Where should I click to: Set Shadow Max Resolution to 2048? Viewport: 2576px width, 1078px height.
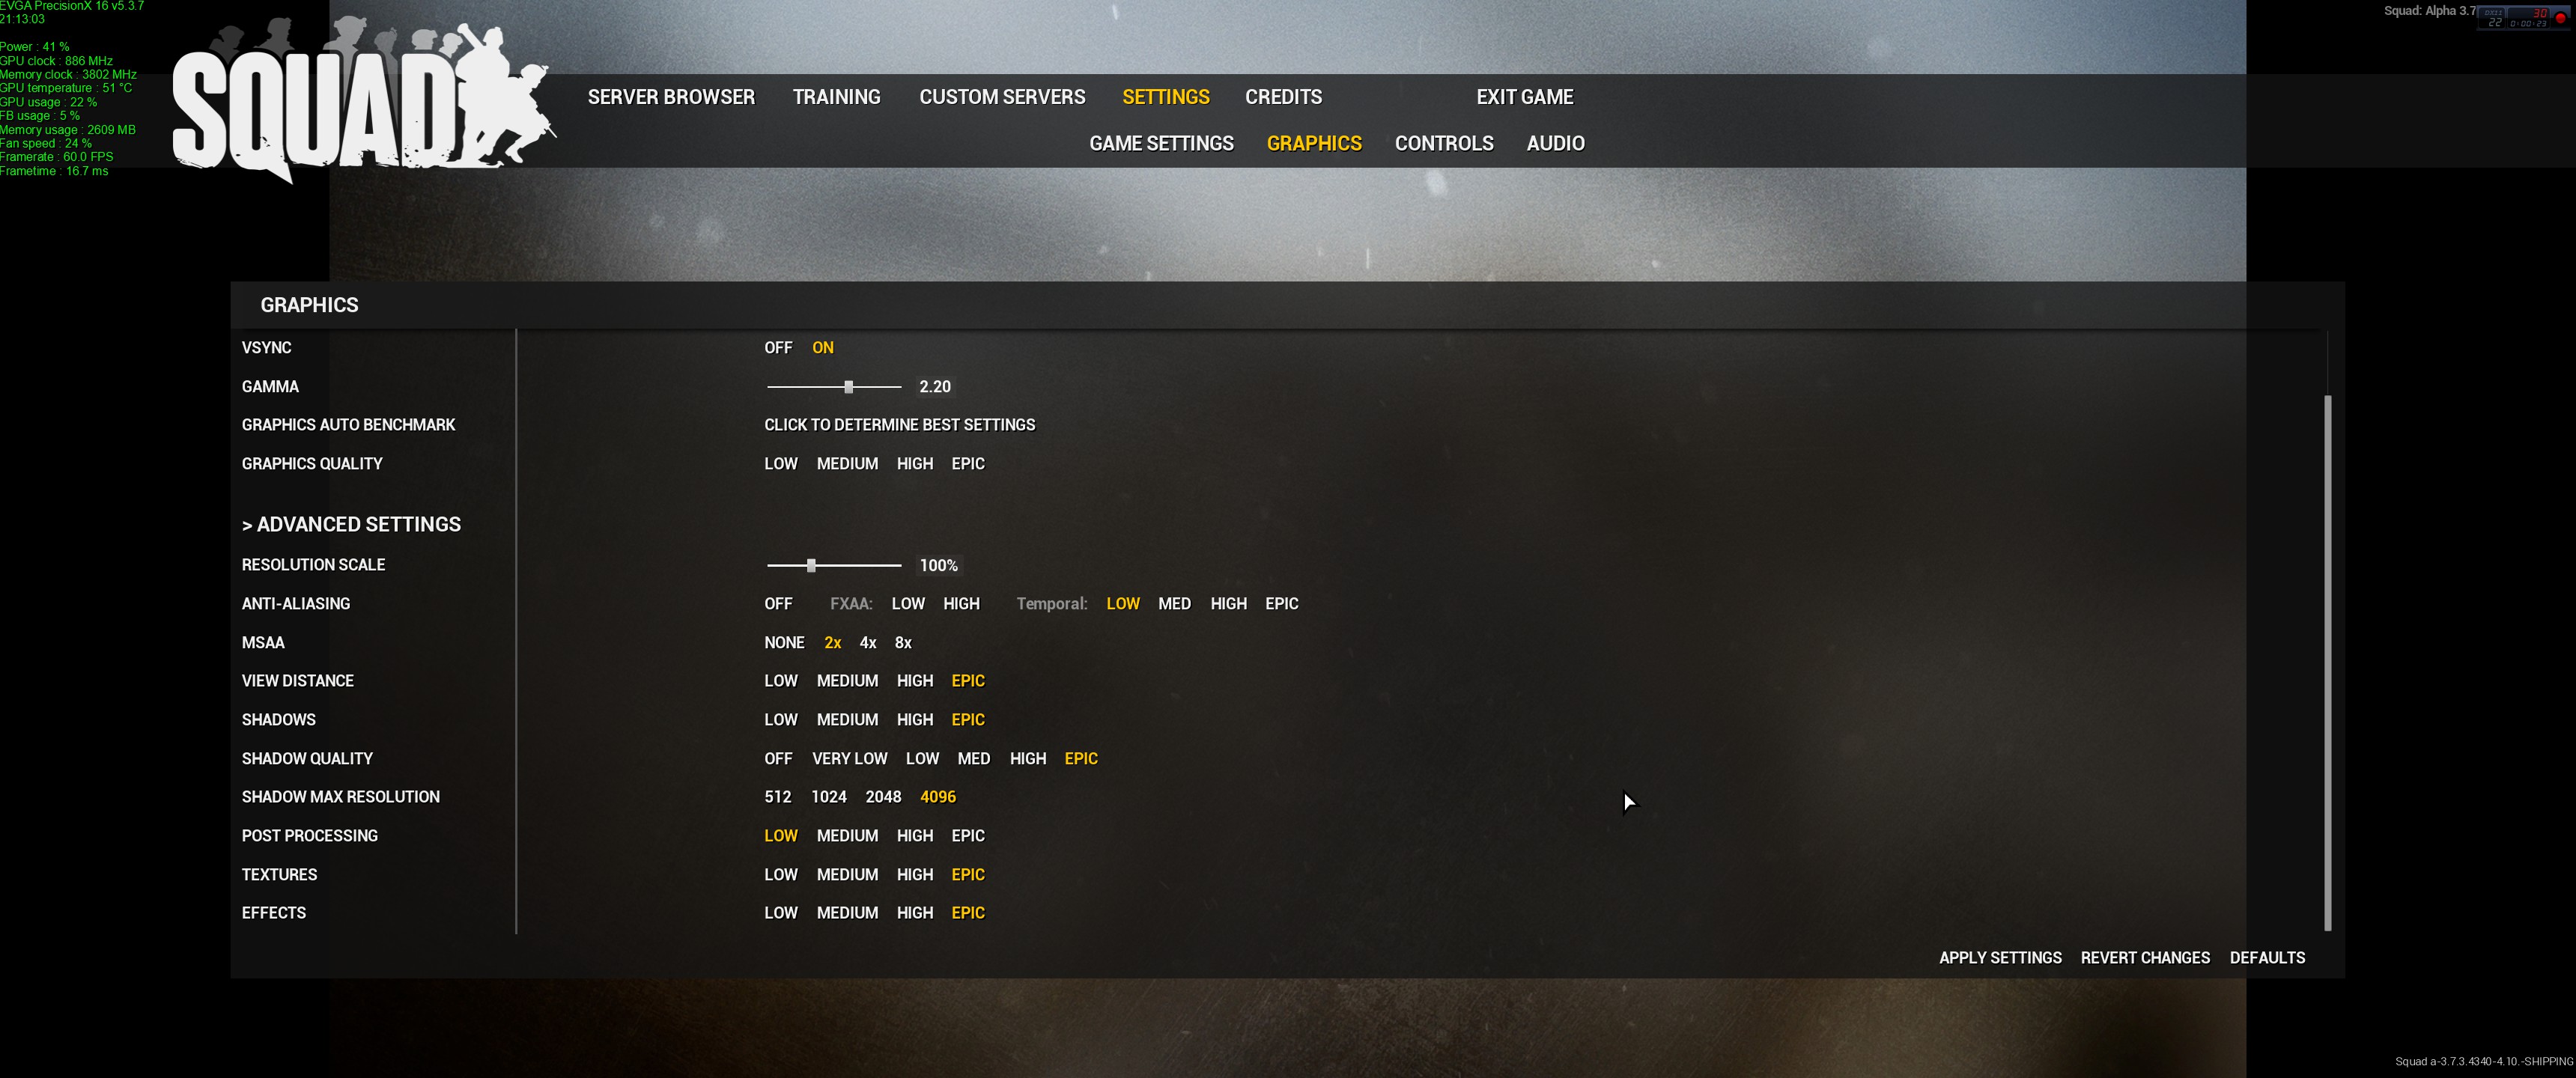882,796
